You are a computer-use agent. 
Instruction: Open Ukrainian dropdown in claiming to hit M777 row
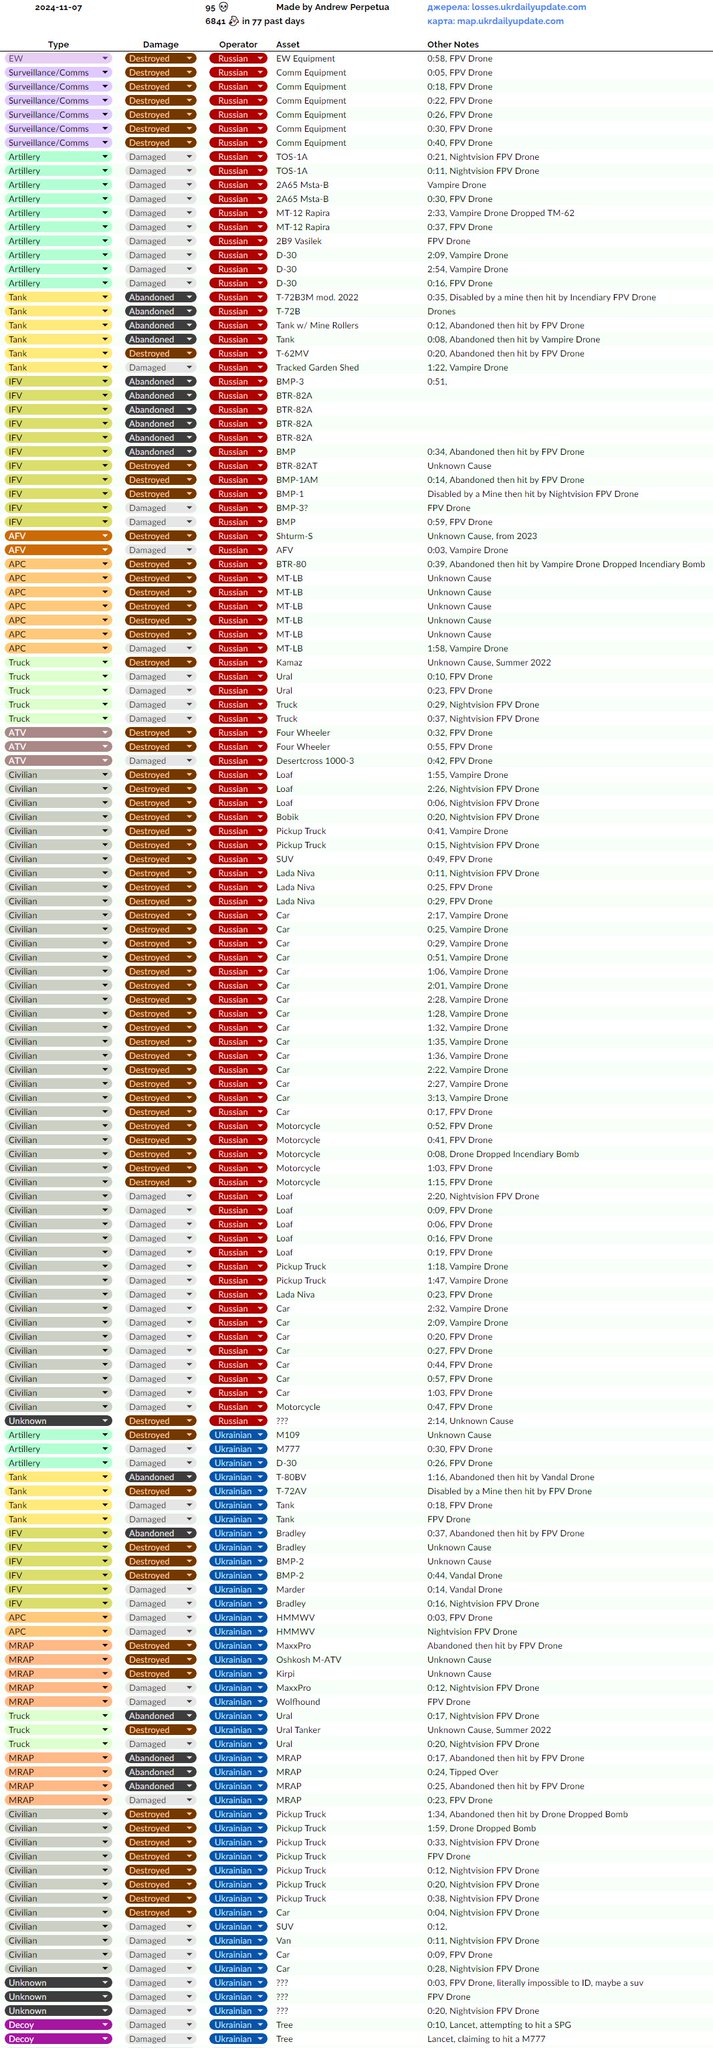pyautogui.click(x=238, y=2039)
